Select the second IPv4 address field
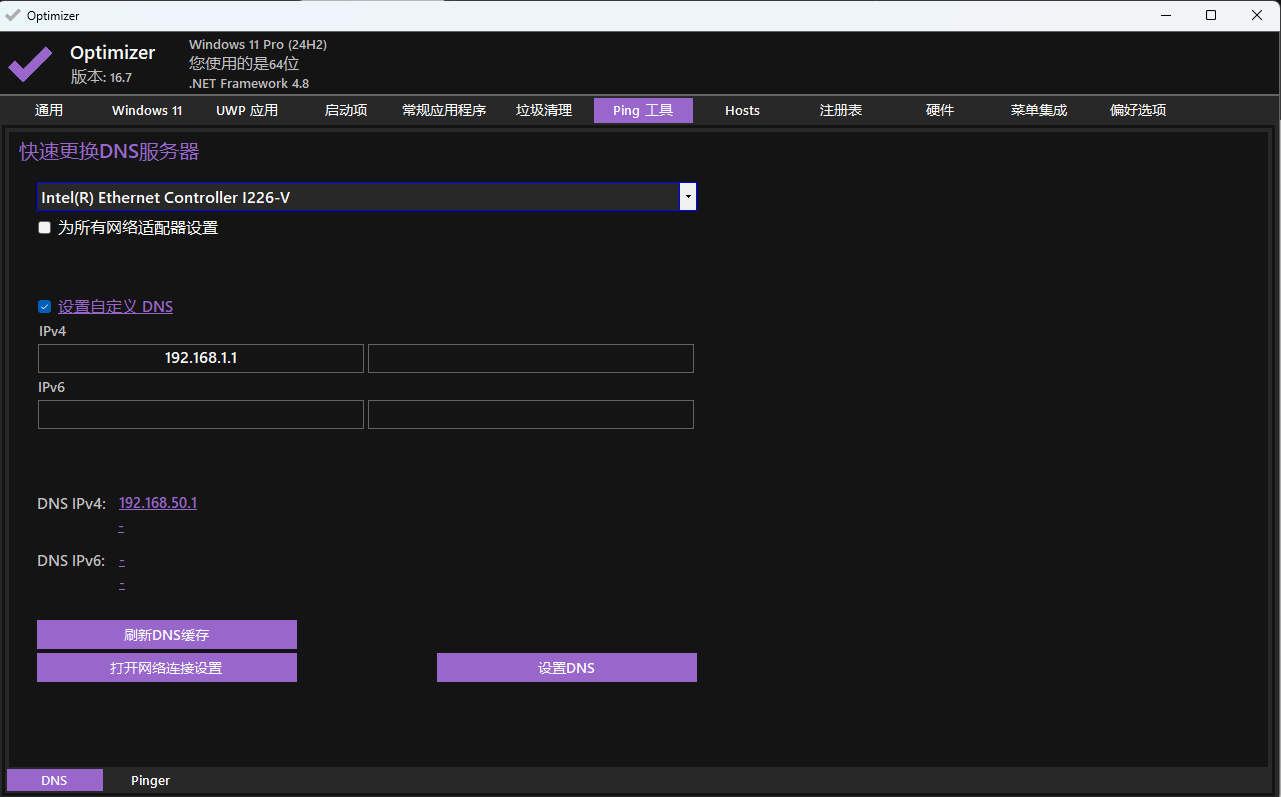 530,358
